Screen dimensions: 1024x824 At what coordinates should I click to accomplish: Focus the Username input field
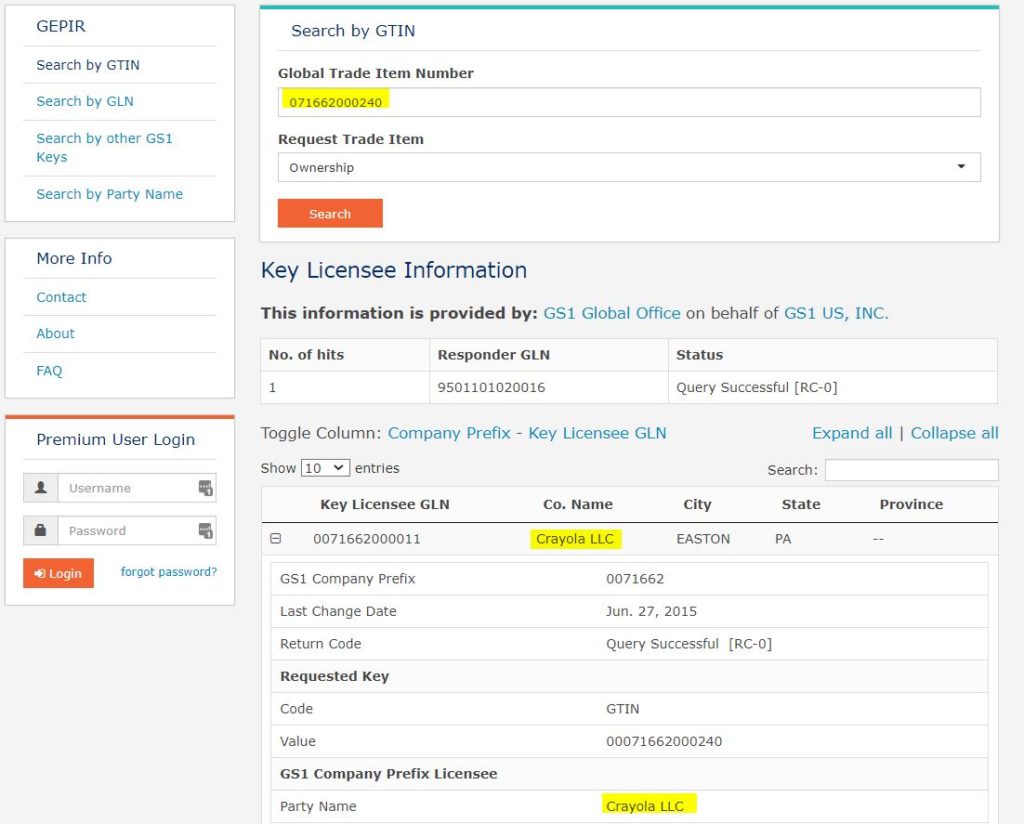[x=136, y=488]
